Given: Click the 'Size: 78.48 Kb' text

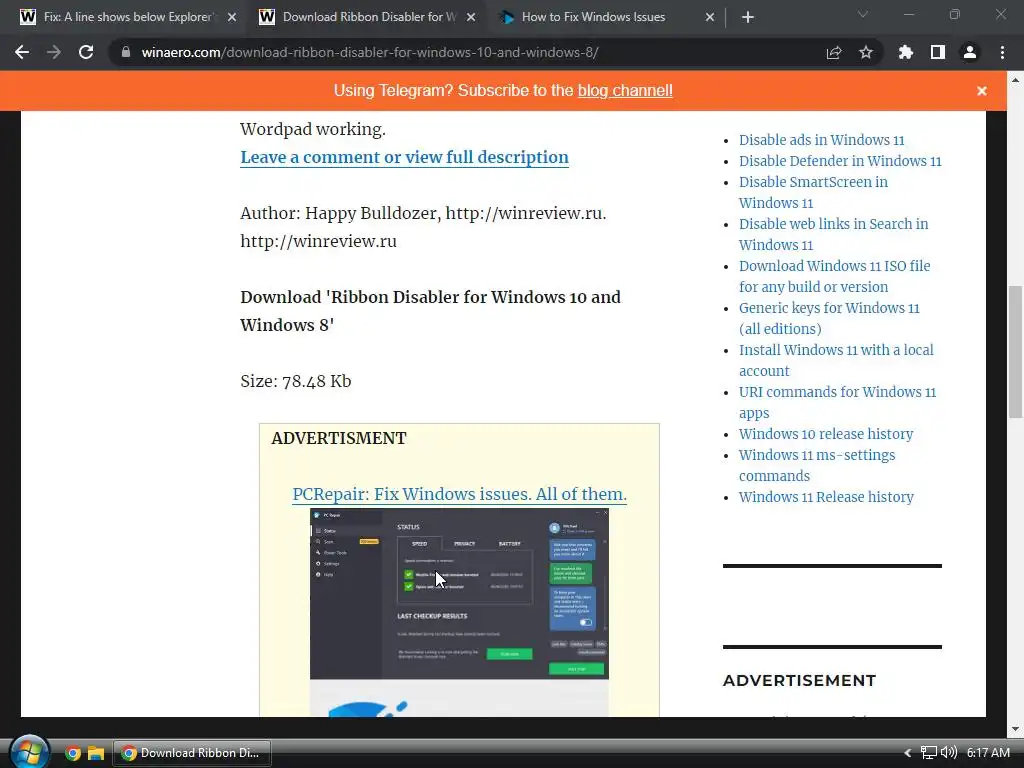Looking at the screenshot, I should click(296, 381).
